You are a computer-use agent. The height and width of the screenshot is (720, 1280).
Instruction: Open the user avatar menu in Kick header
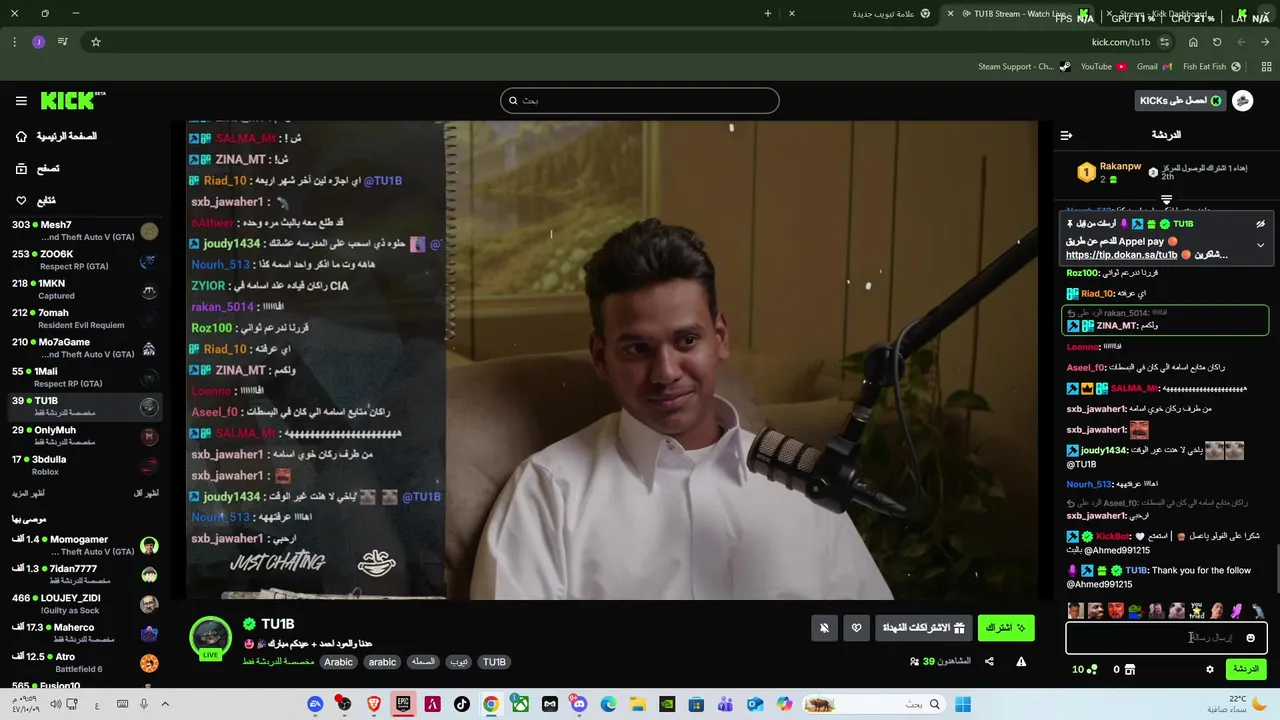[x=1243, y=101]
